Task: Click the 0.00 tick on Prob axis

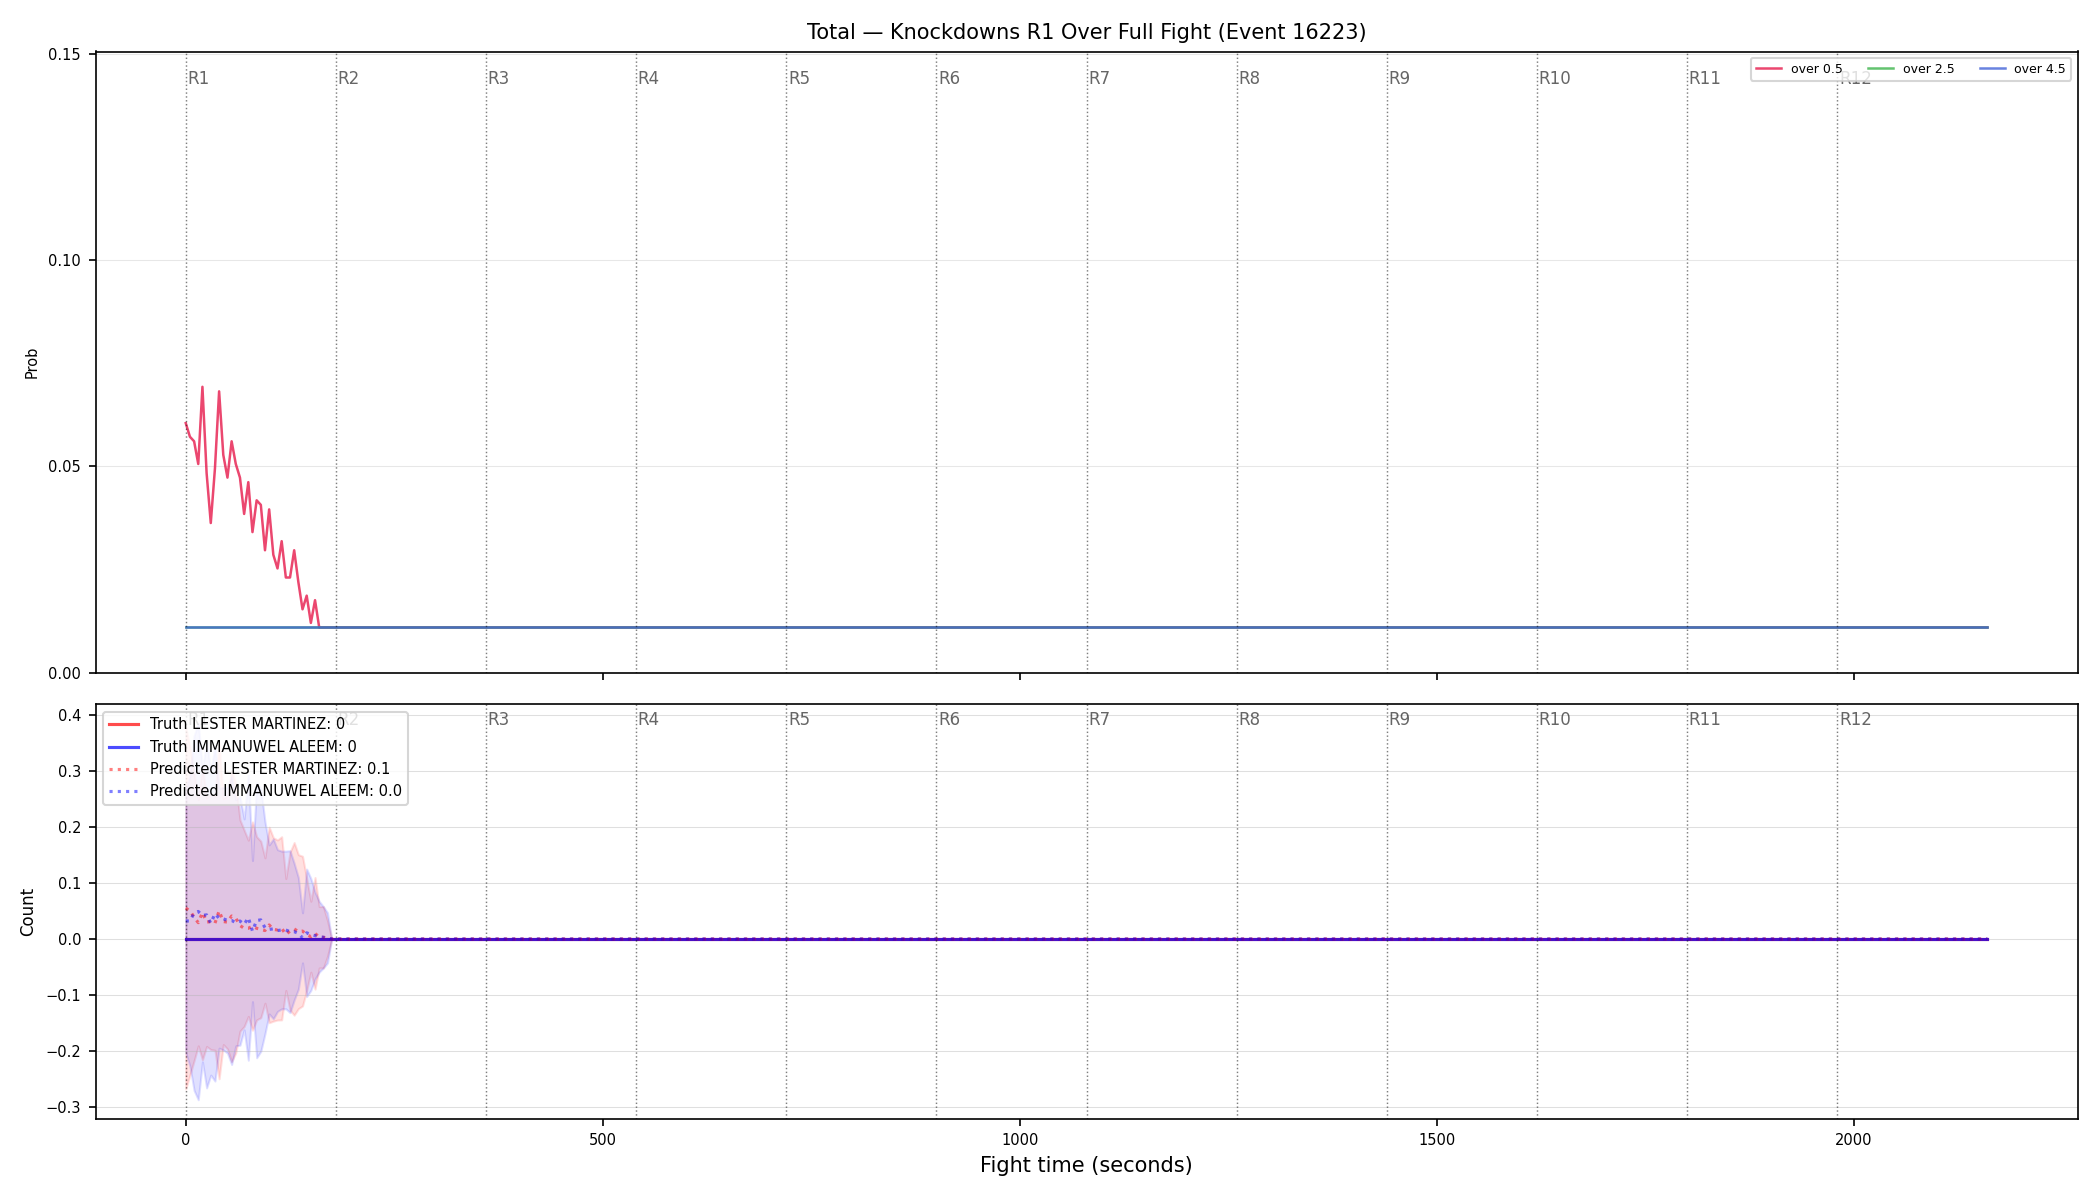Action: 64,673
